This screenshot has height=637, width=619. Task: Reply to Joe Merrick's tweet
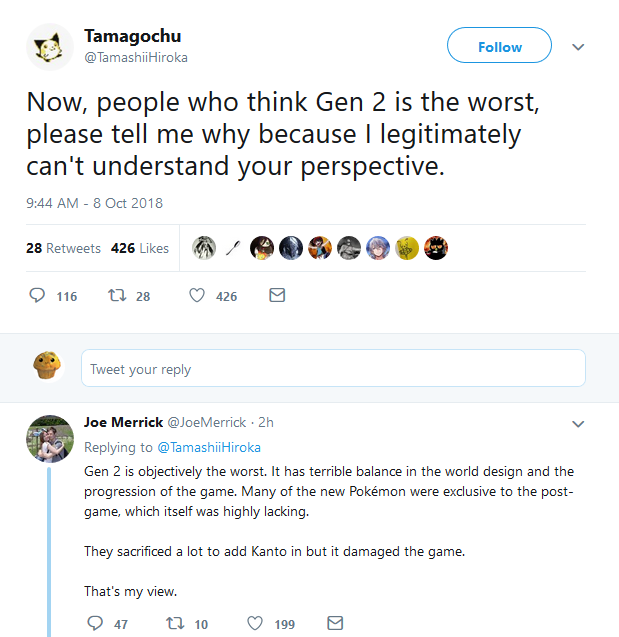click(95, 623)
